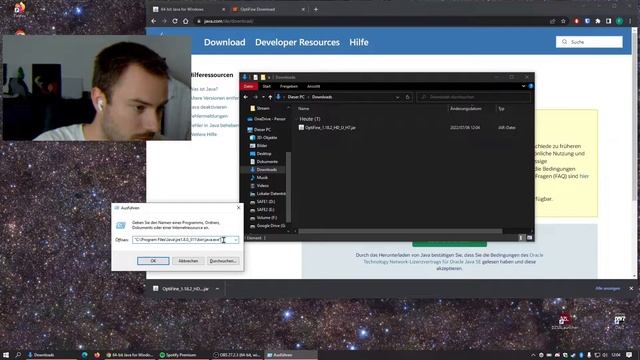Open Chrome home page button
Viewport: 640px width, 360px height.
pyautogui.click(x=185, y=21)
